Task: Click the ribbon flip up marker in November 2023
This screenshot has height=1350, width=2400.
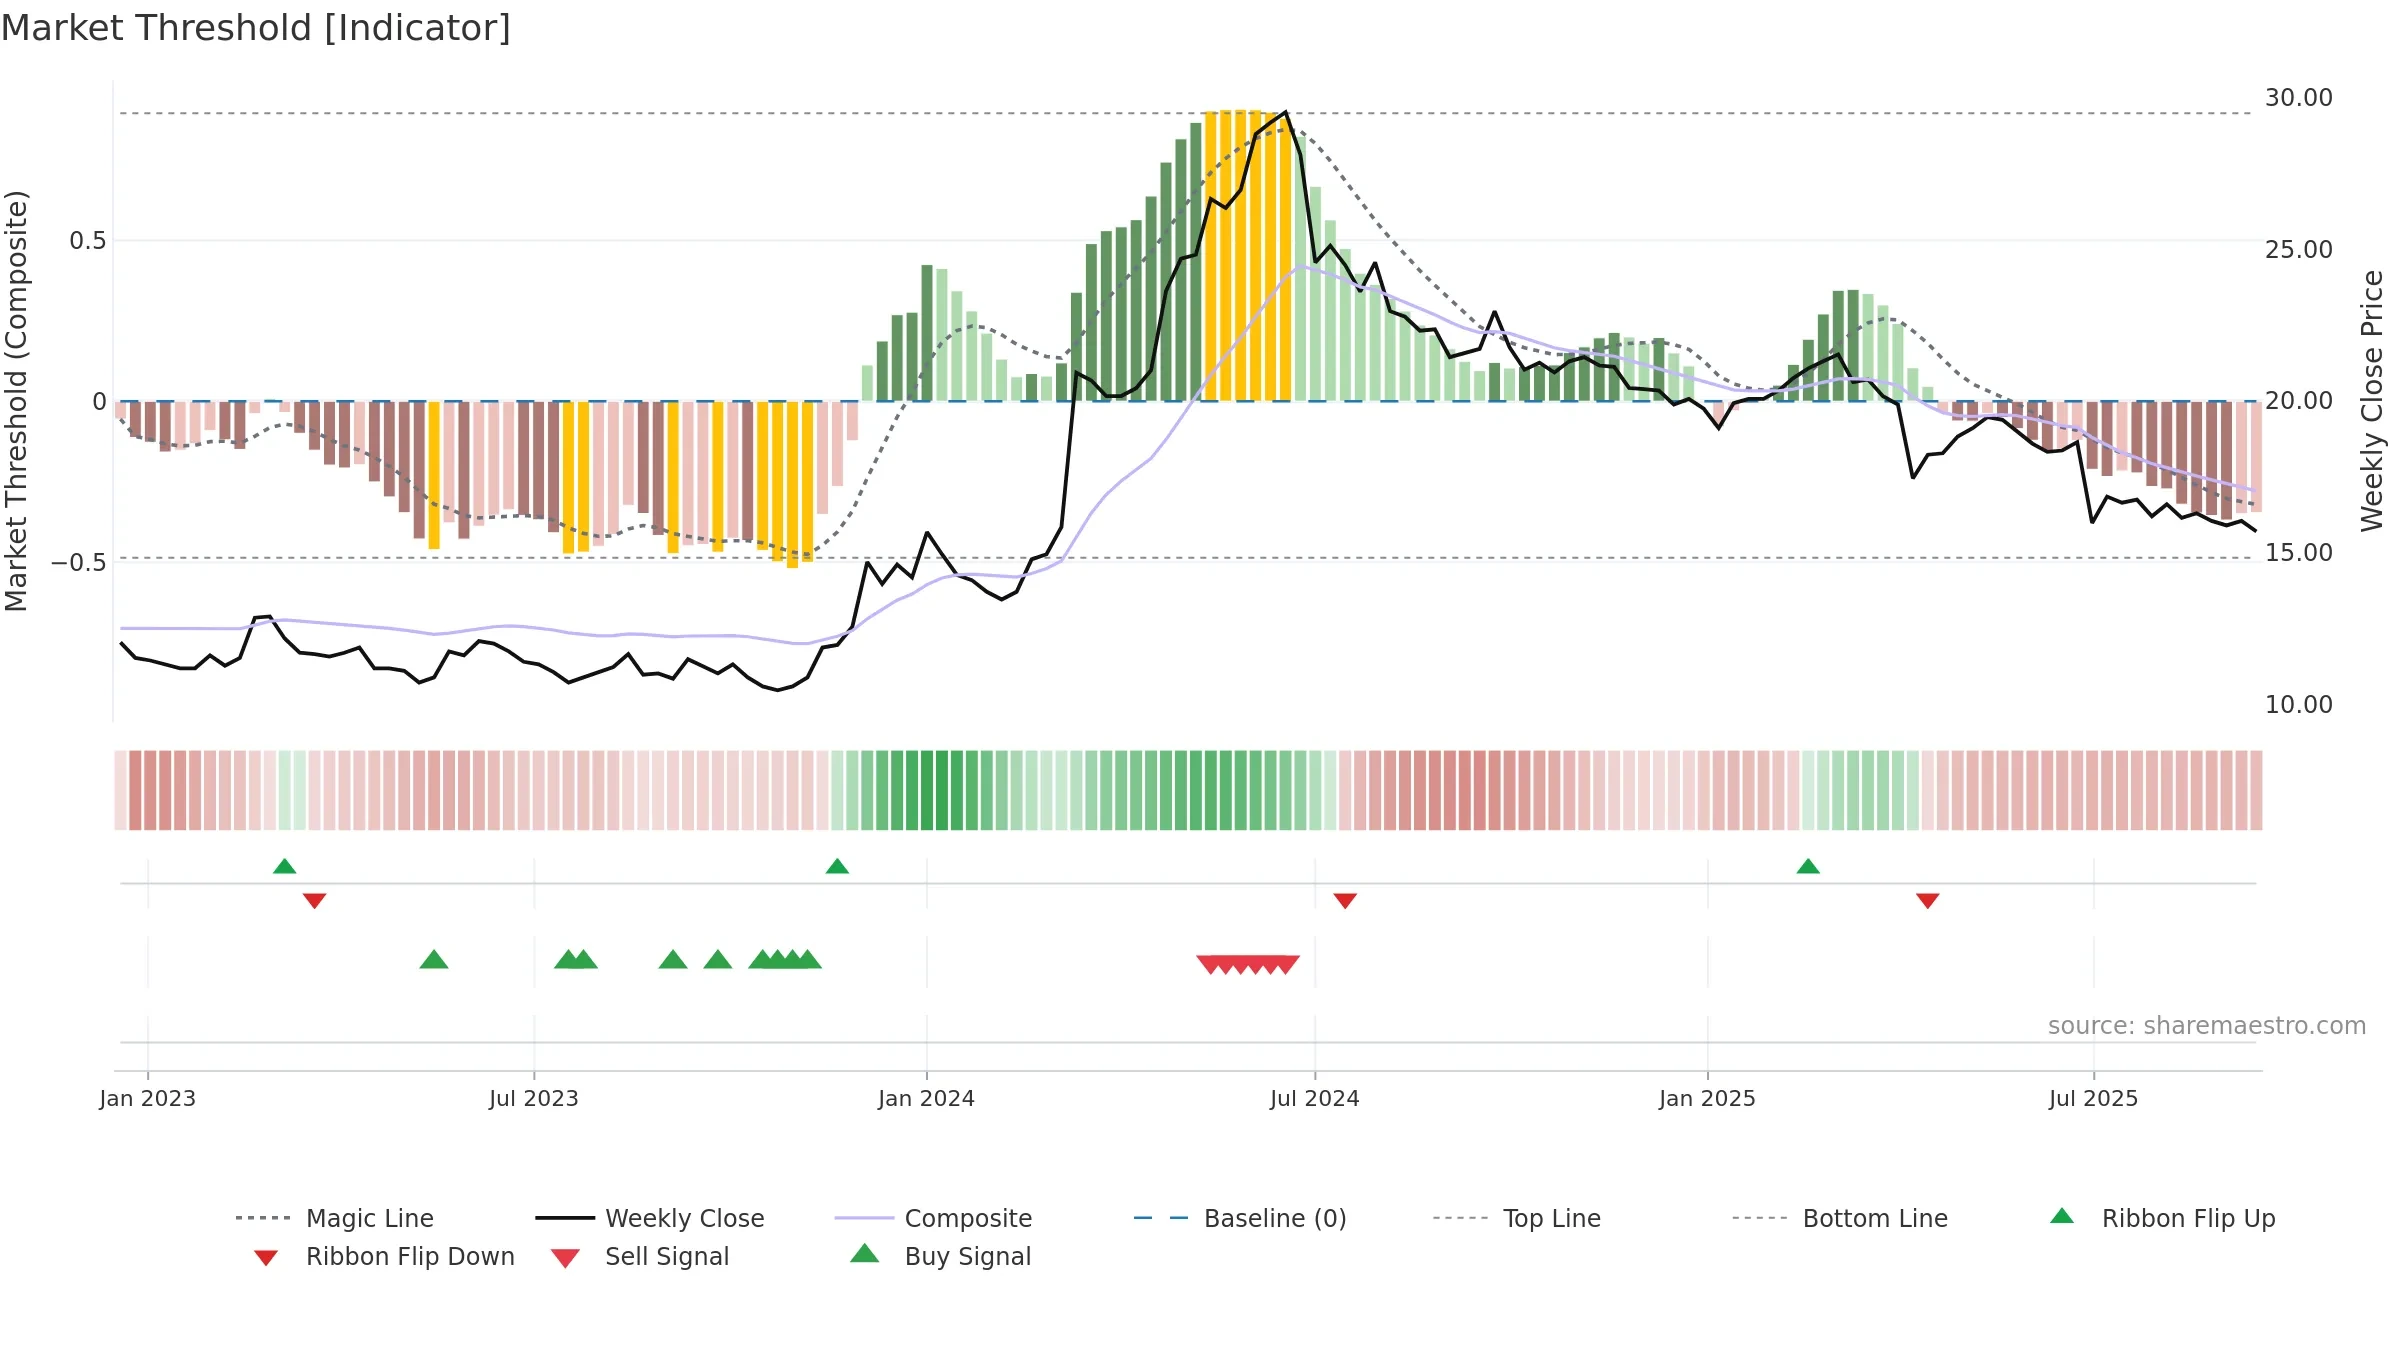Action: [x=837, y=866]
